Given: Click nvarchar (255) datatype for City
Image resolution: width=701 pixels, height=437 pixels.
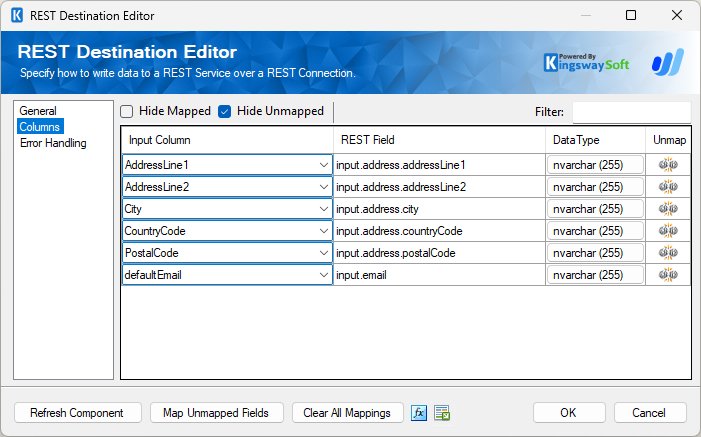Looking at the screenshot, I should pyautogui.click(x=595, y=208).
